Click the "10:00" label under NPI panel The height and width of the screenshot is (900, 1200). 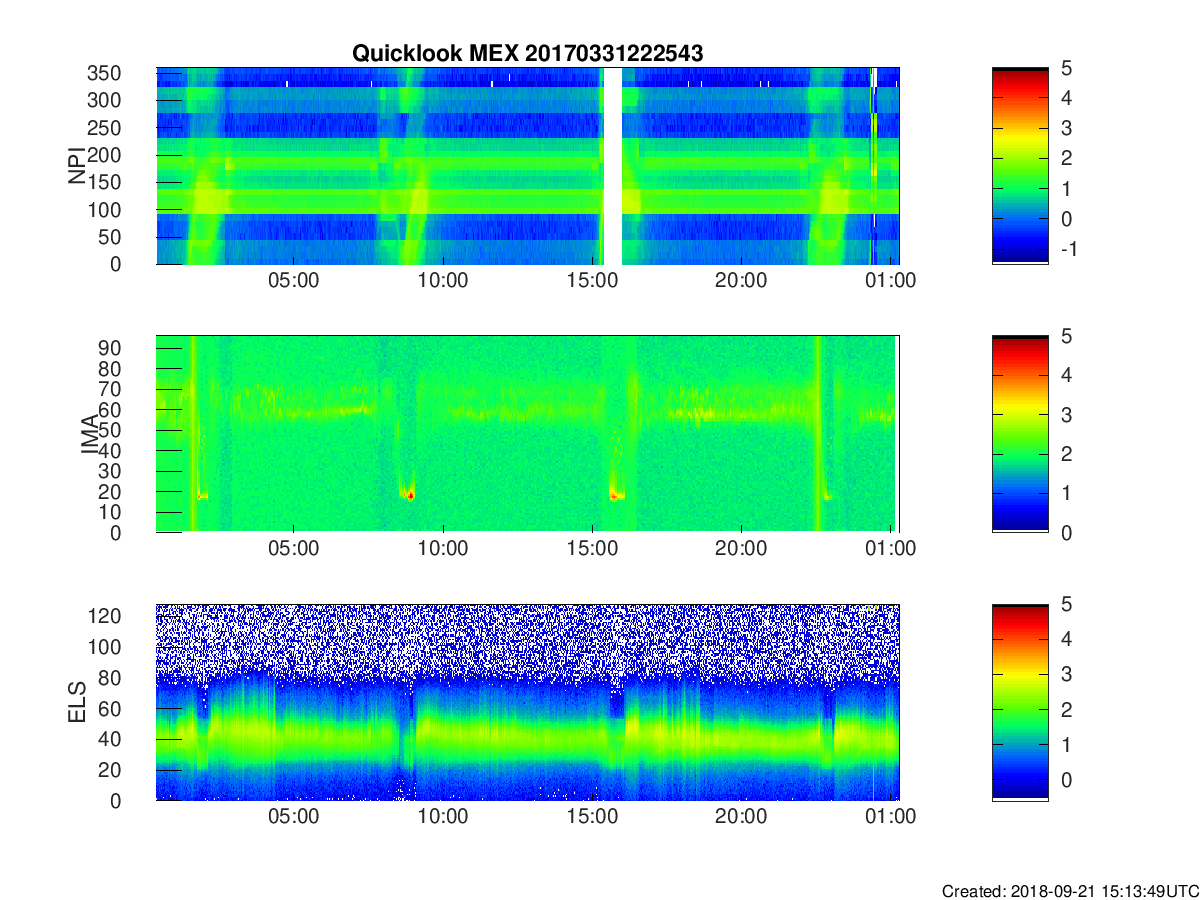[443, 281]
